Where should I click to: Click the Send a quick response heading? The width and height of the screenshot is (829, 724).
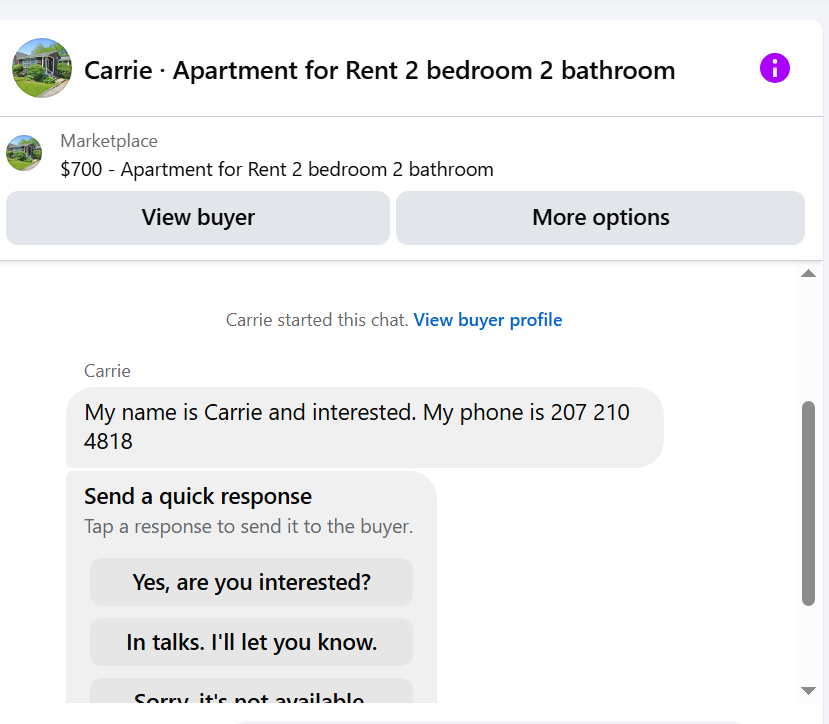pos(198,497)
